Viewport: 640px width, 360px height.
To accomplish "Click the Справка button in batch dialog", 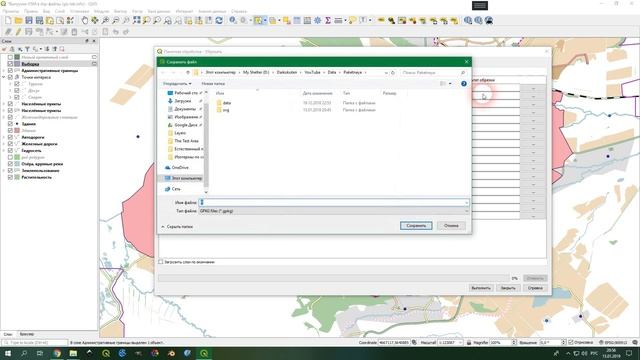I will (535, 288).
